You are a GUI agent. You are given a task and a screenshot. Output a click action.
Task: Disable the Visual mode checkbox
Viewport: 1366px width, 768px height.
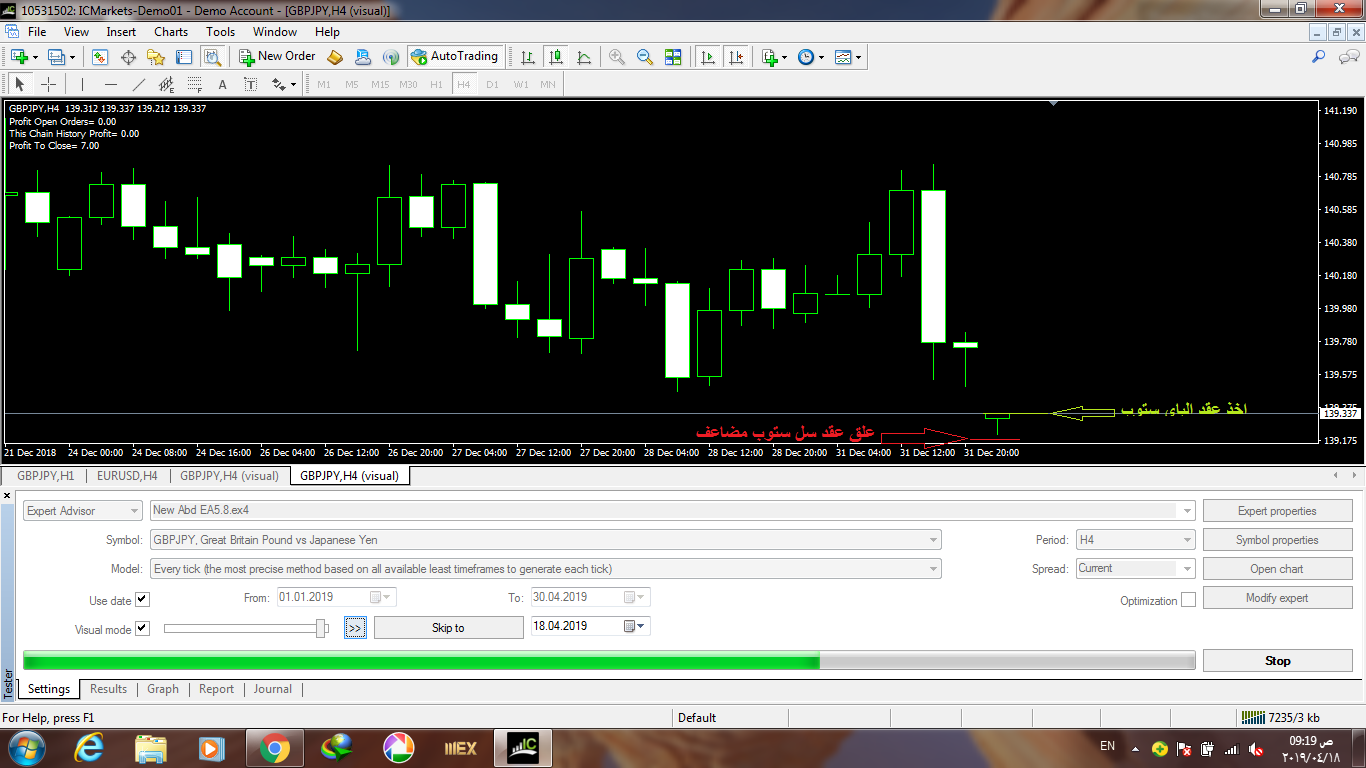[x=142, y=629]
